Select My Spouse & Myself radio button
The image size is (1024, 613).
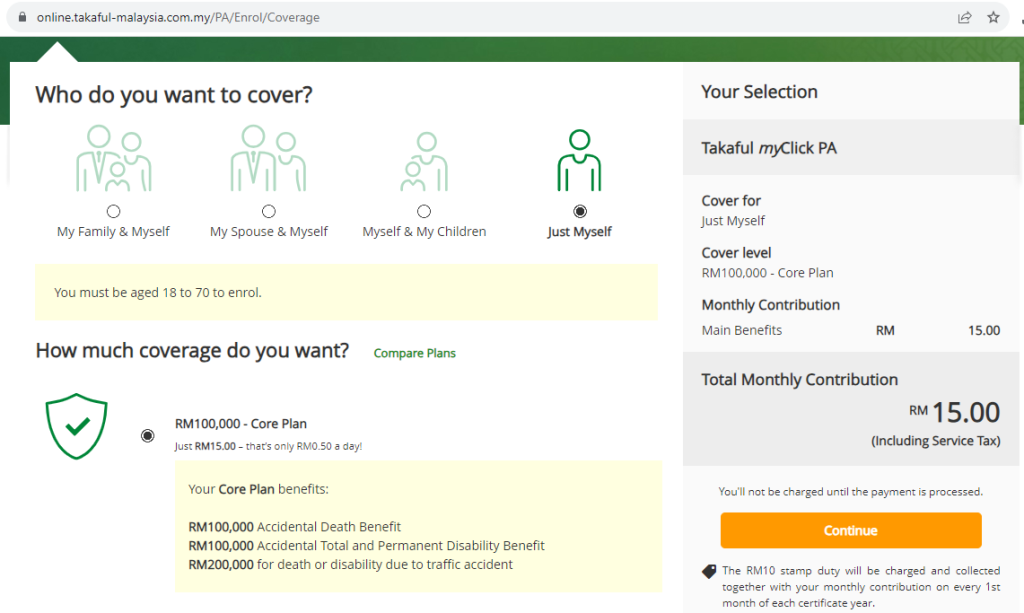coord(268,212)
